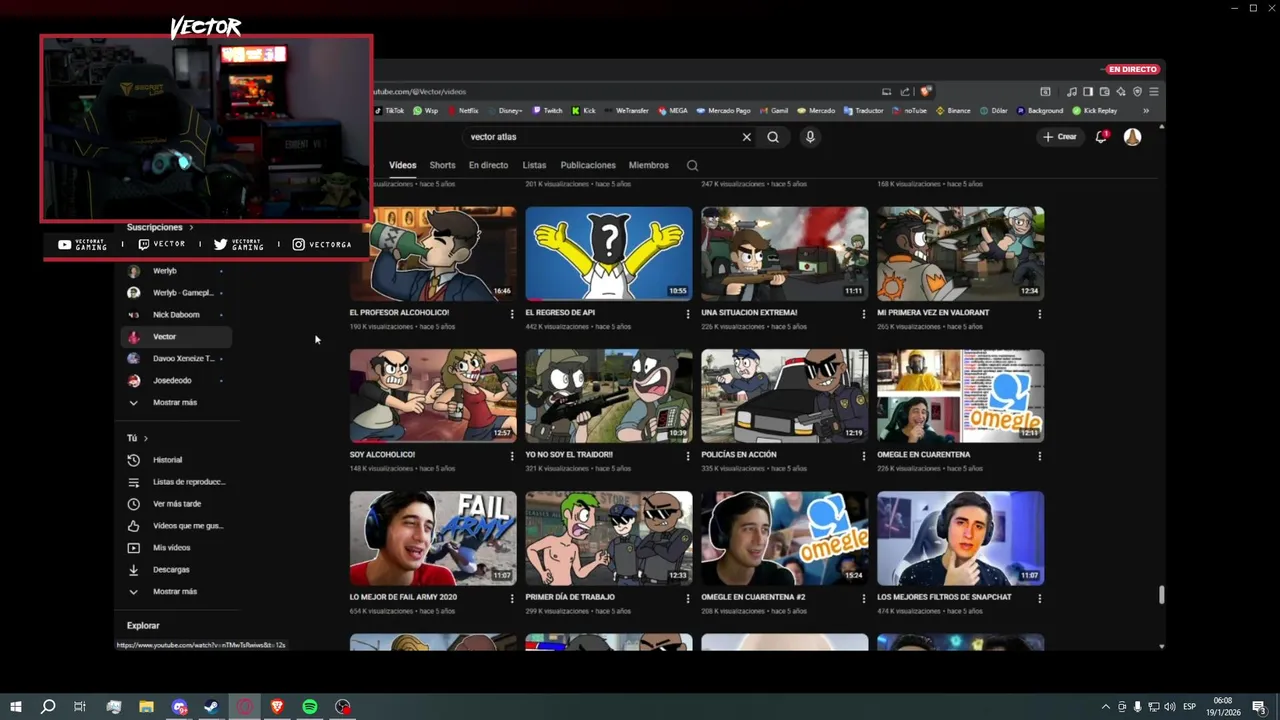The width and height of the screenshot is (1280, 720).
Task: Open the YouTube notifications bell
Action: click(1101, 137)
